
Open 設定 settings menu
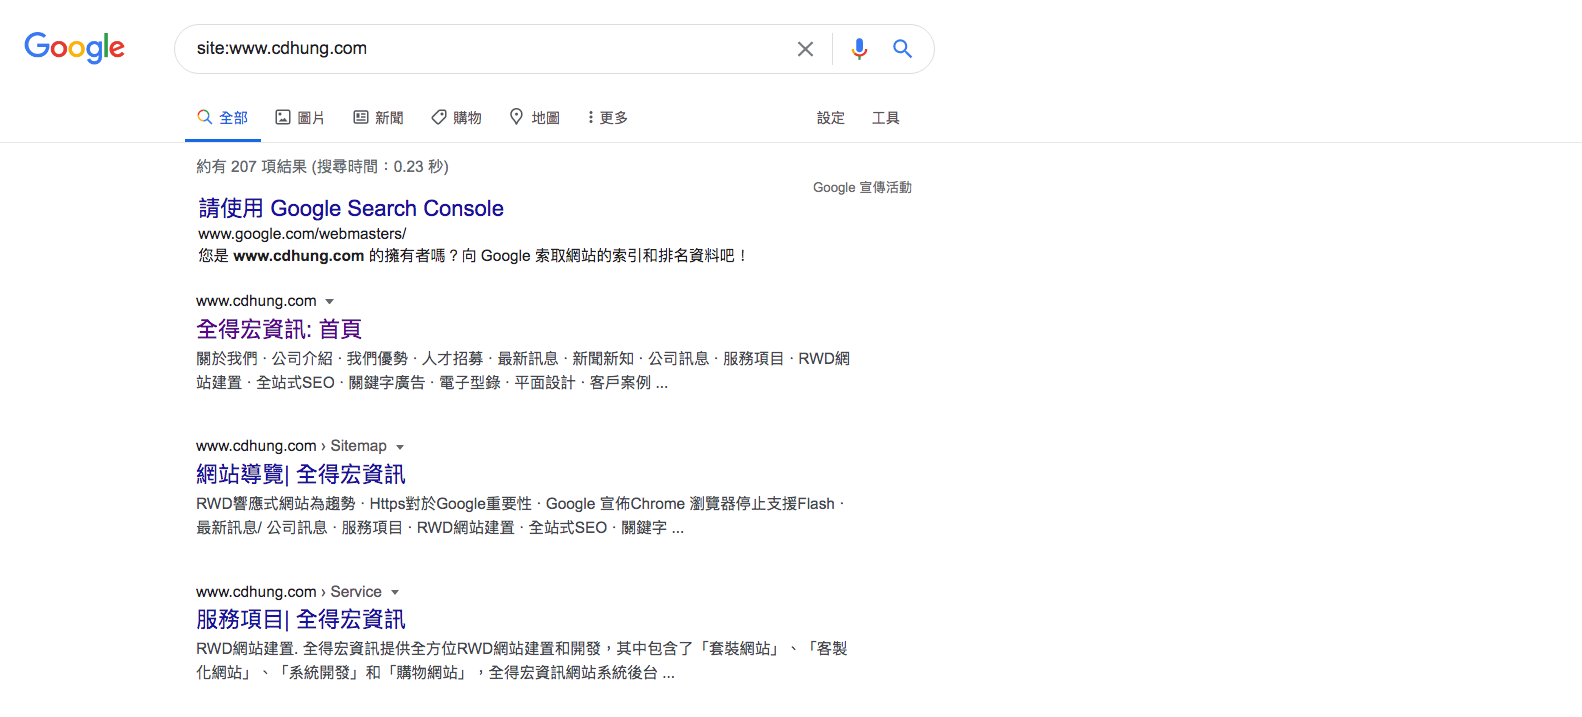tap(830, 118)
